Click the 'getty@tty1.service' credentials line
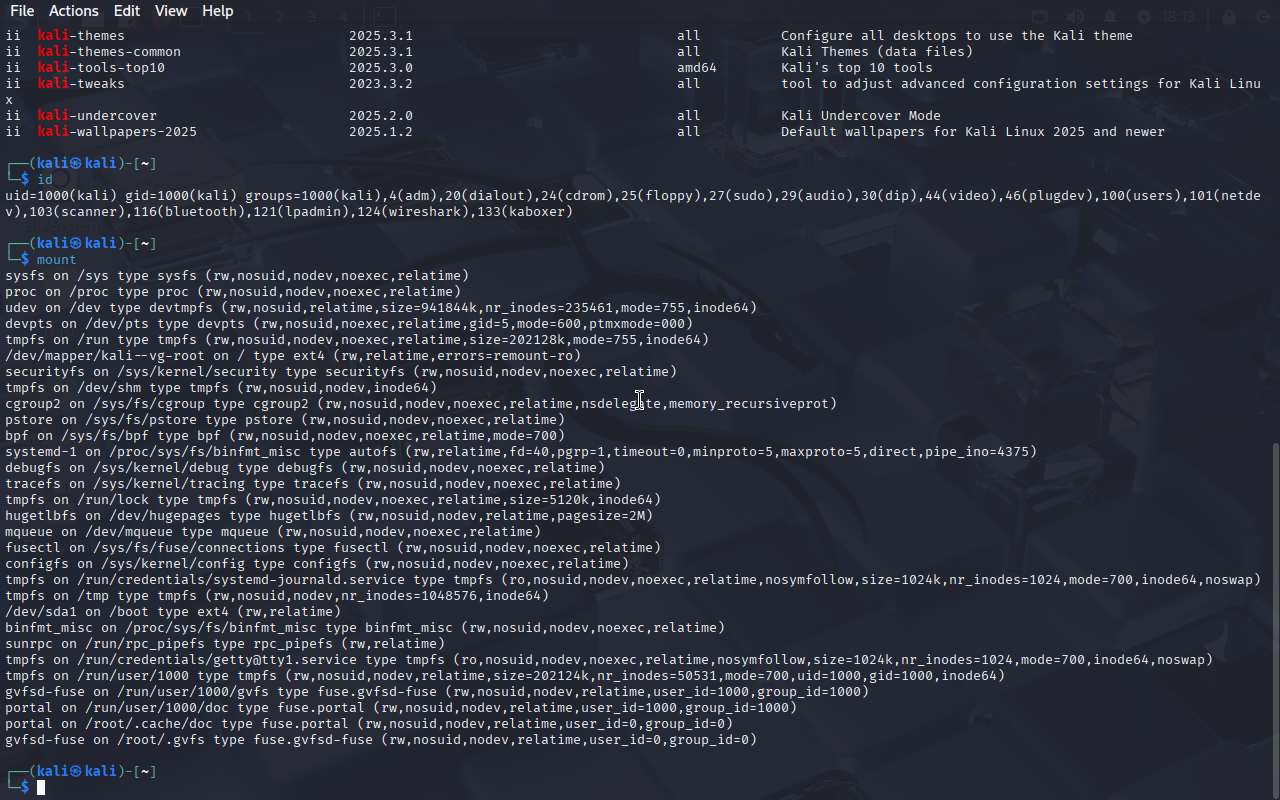Image resolution: width=1280 pixels, height=800 pixels. (x=609, y=660)
